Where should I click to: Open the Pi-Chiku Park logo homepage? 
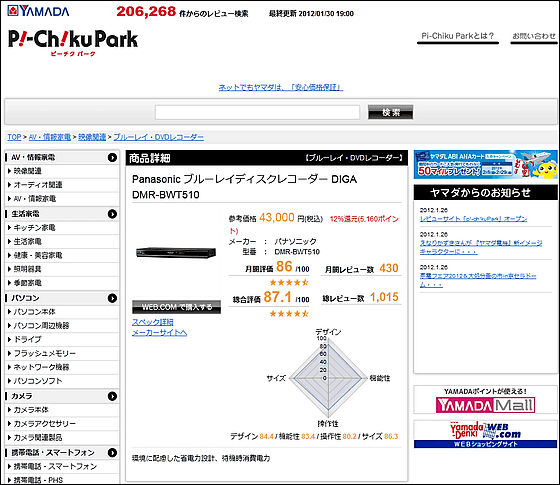pyautogui.click(x=73, y=42)
